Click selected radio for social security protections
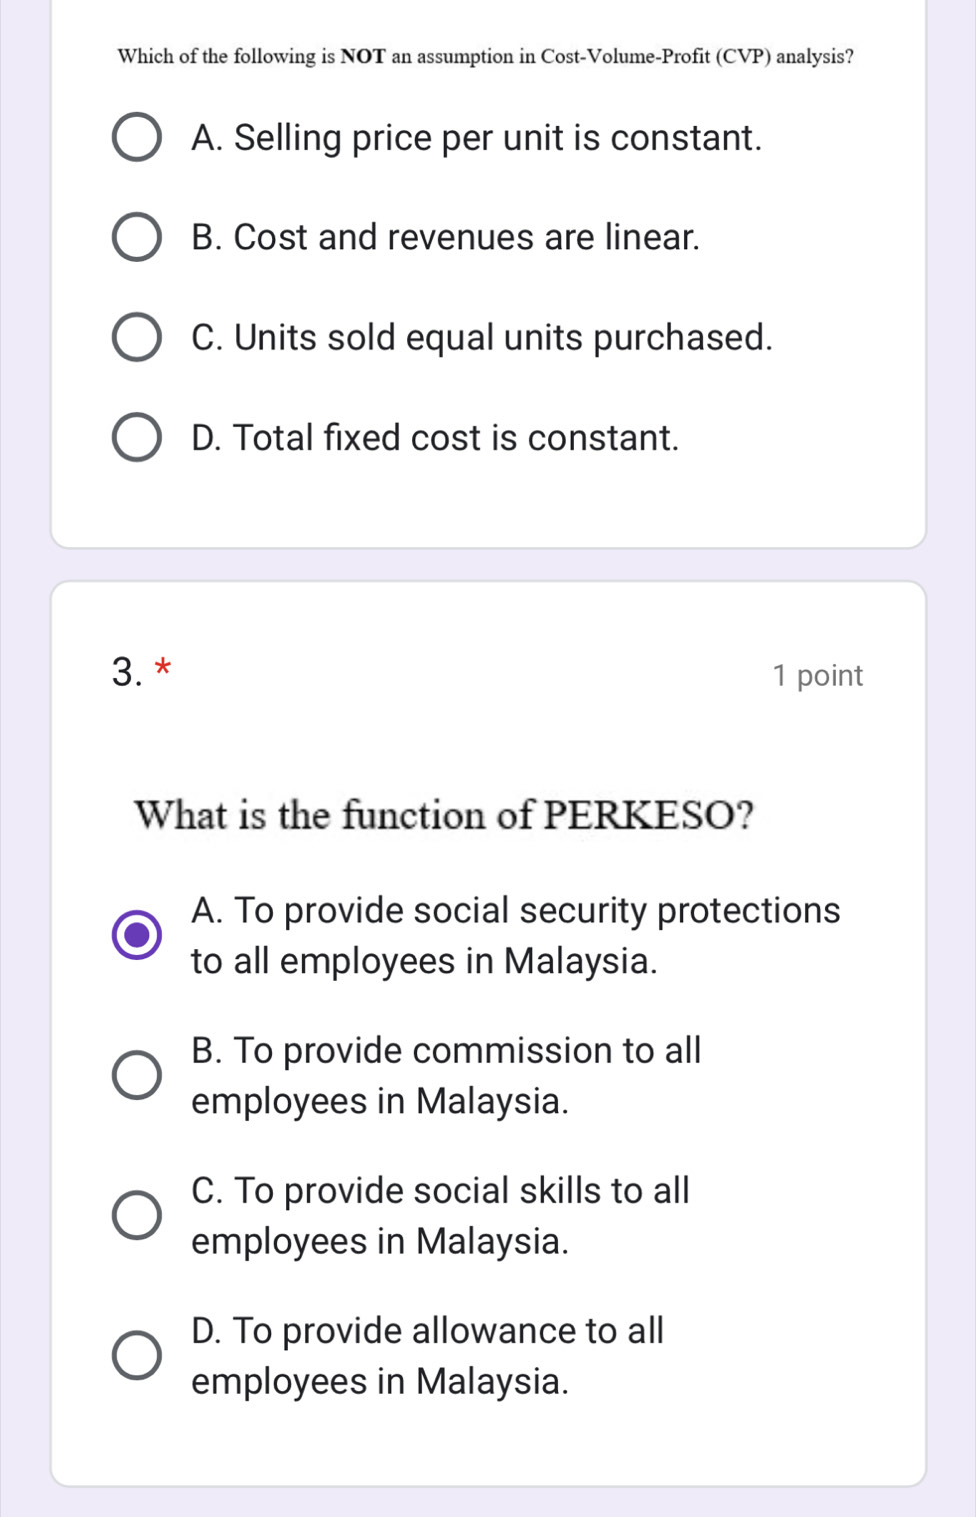Image resolution: width=976 pixels, height=1517 pixels. coord(136,936)
